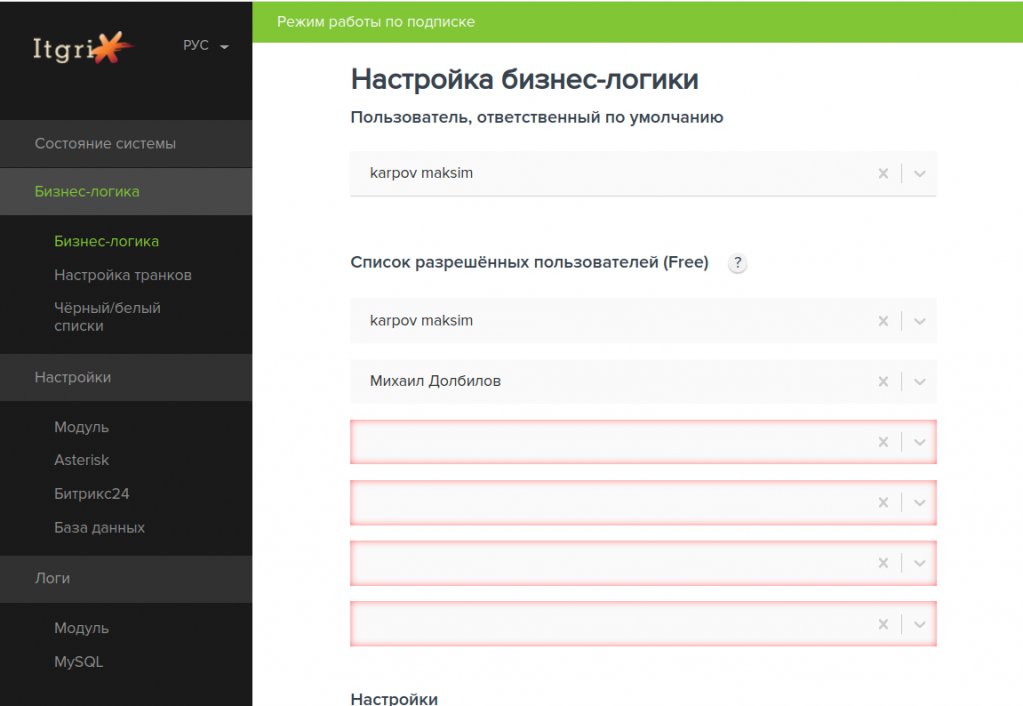Select Бизнес-логика main menu section
Screen dimensions: 1023x706
click(87, 191)
